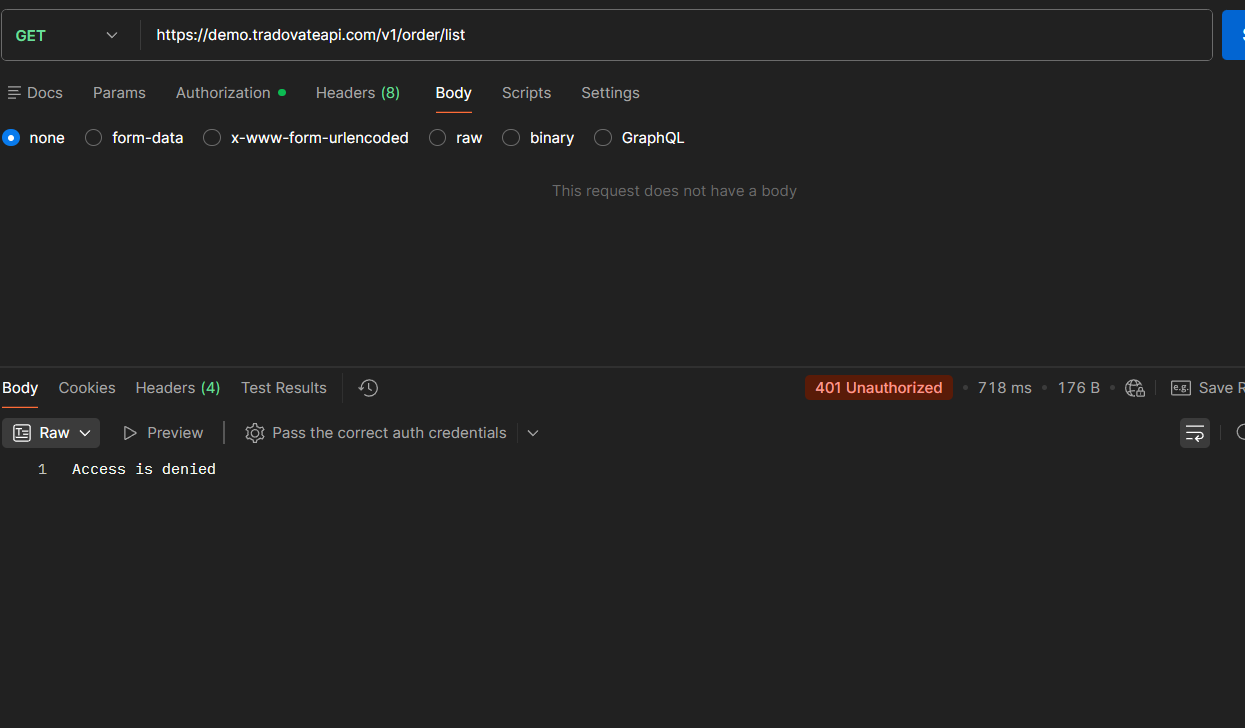Open the GET method dropdown
The height and width of the screenshot is (728, 1245).
[x=67, y=35]
